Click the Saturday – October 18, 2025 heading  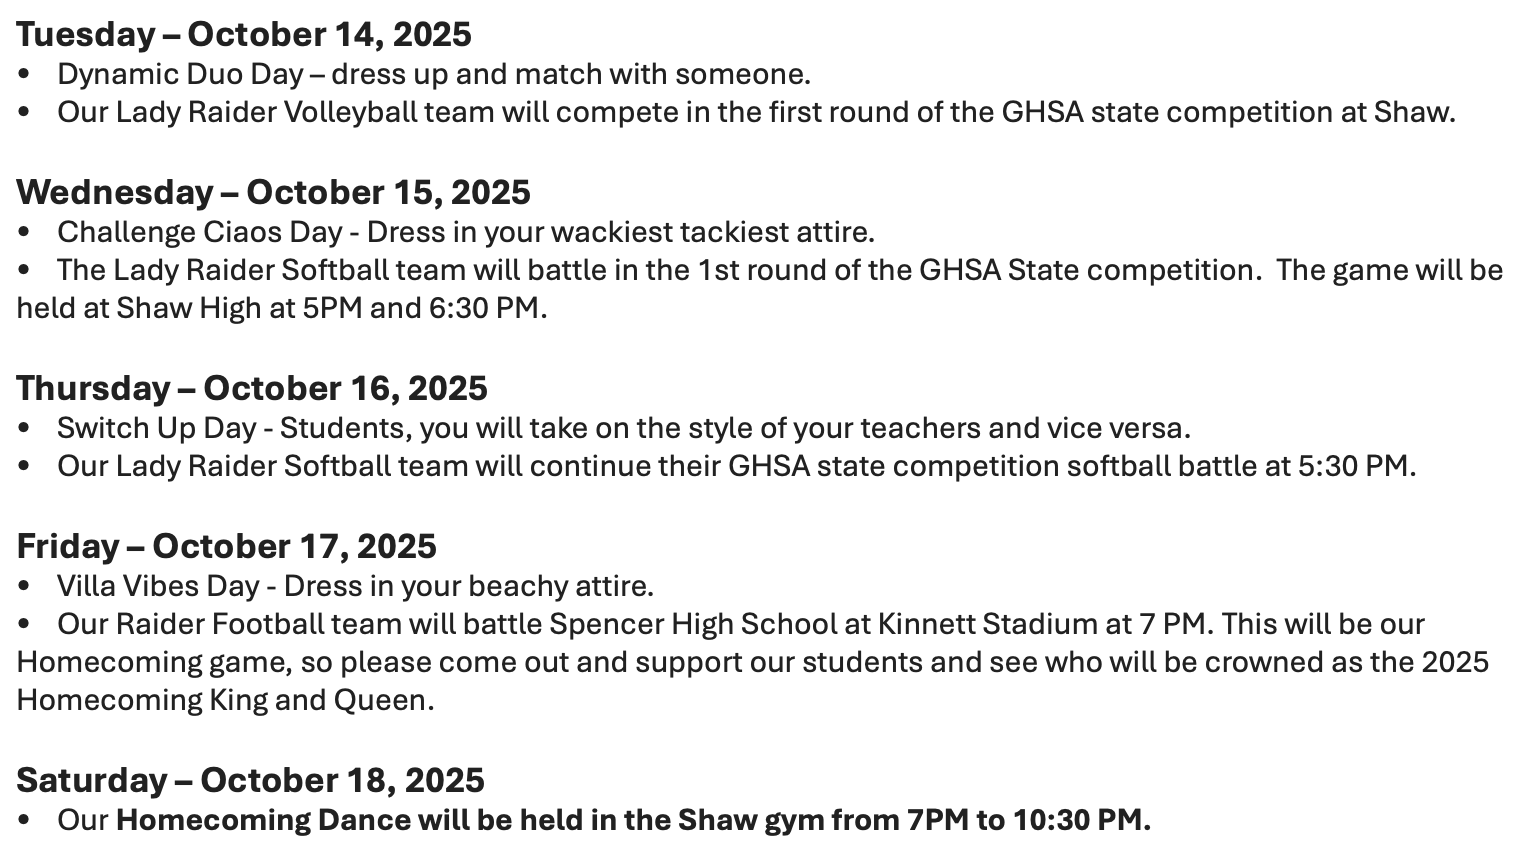pyautogui.click(x=250, y=780)
